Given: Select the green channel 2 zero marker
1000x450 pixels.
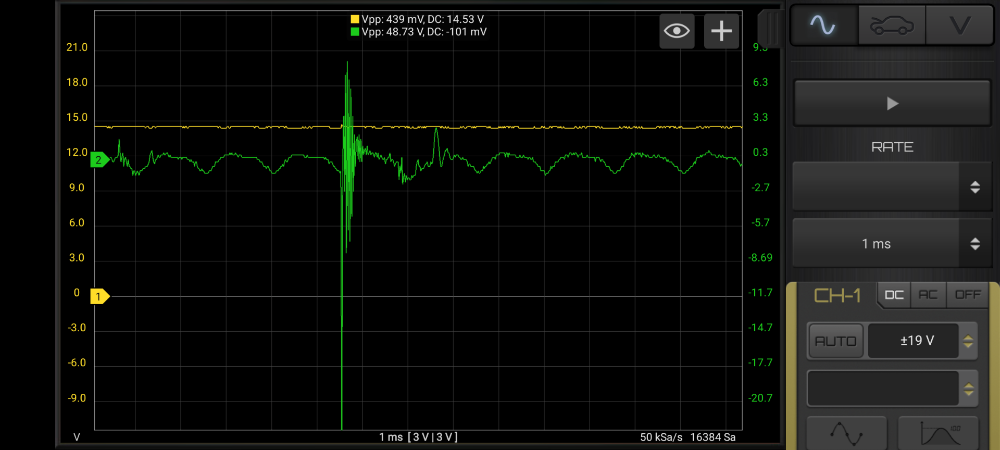Looking at the screenshot, I should 99,160.
